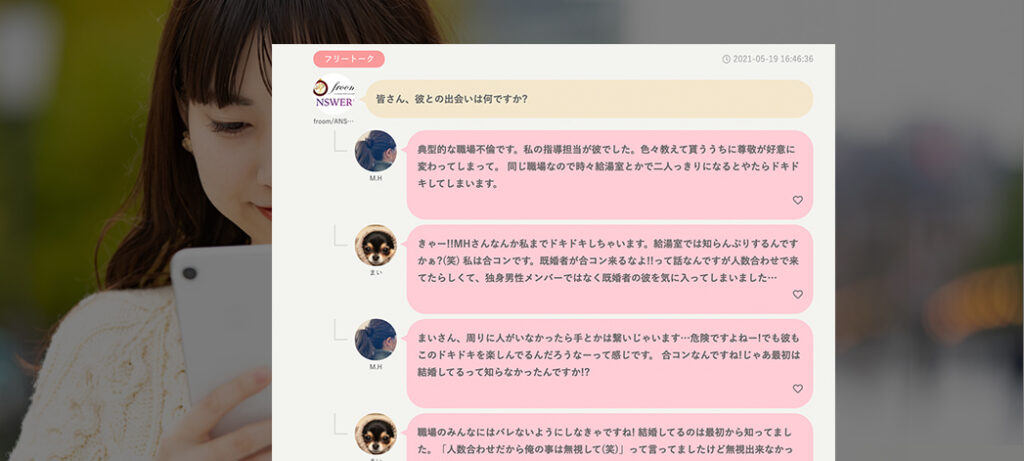Open M.H's ponytail avatar on the first reply
Image resolution: width=1024 pixels, height=461 pixels.
(x=376, y=151)
